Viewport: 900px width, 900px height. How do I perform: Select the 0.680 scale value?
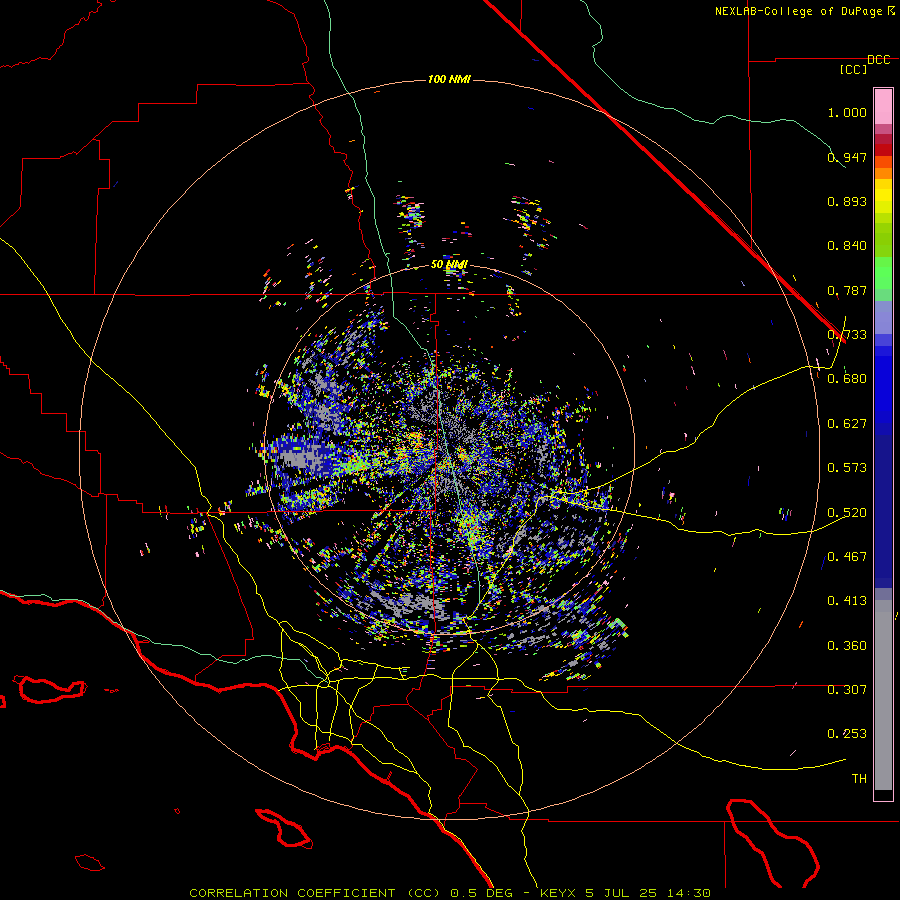pyautogui.click(x=847, y=379)
